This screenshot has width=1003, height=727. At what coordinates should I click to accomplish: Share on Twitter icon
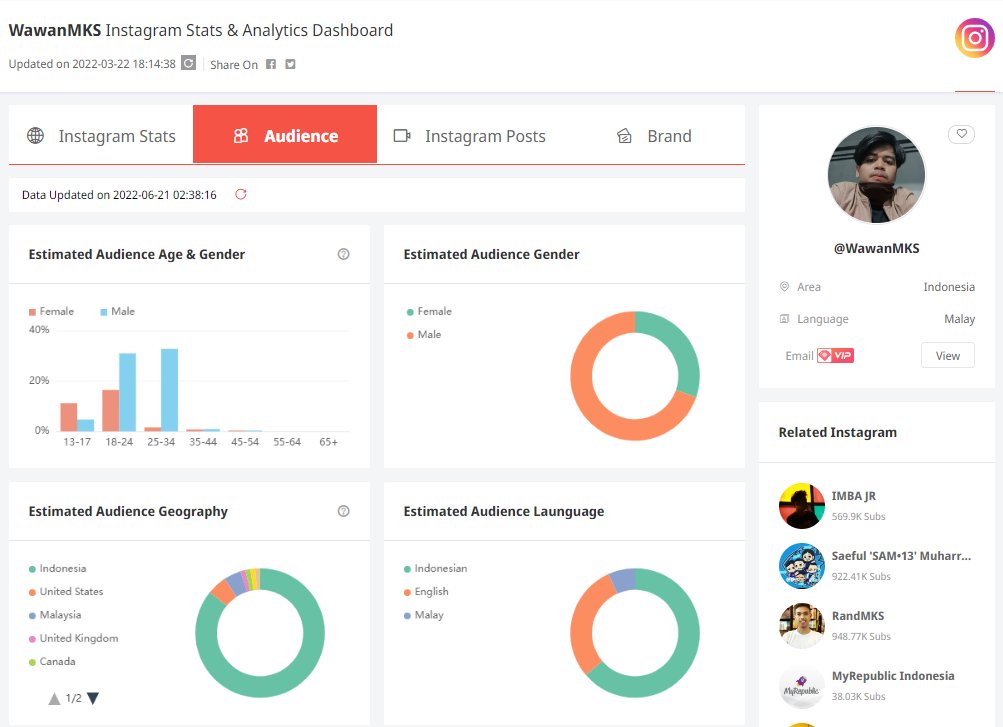pos(290,64)
